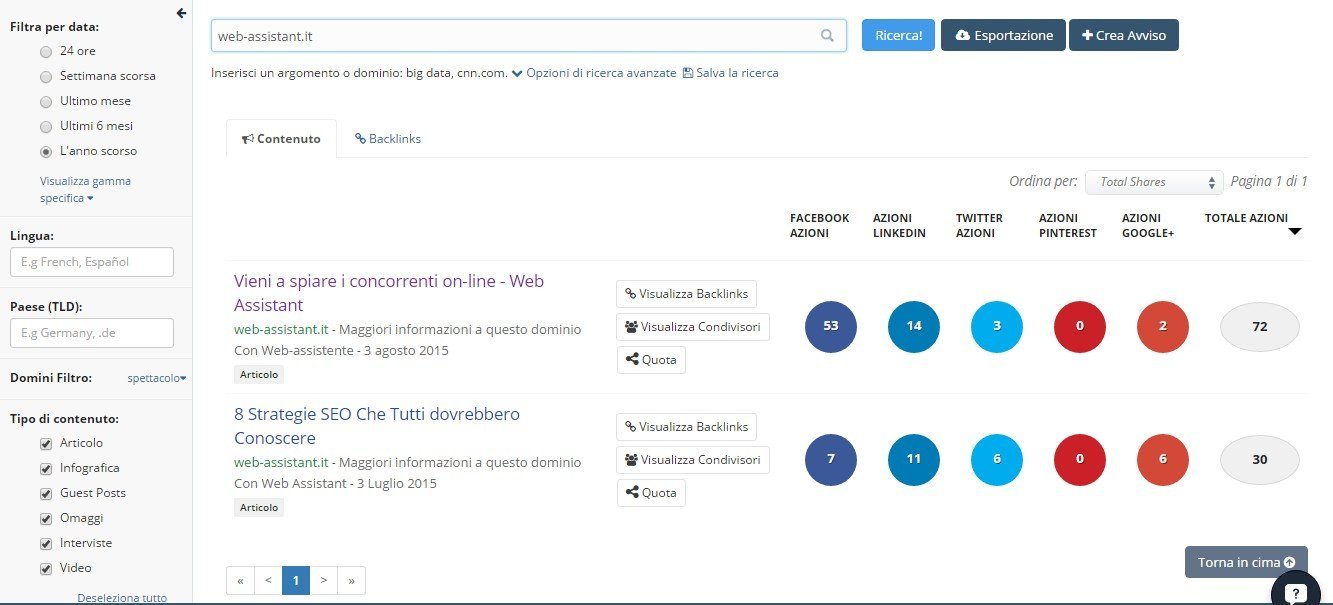This screenshot has width=1333, height=605.
Task: Uncheck the Video content type checkbox
Action: click(46, 568)
